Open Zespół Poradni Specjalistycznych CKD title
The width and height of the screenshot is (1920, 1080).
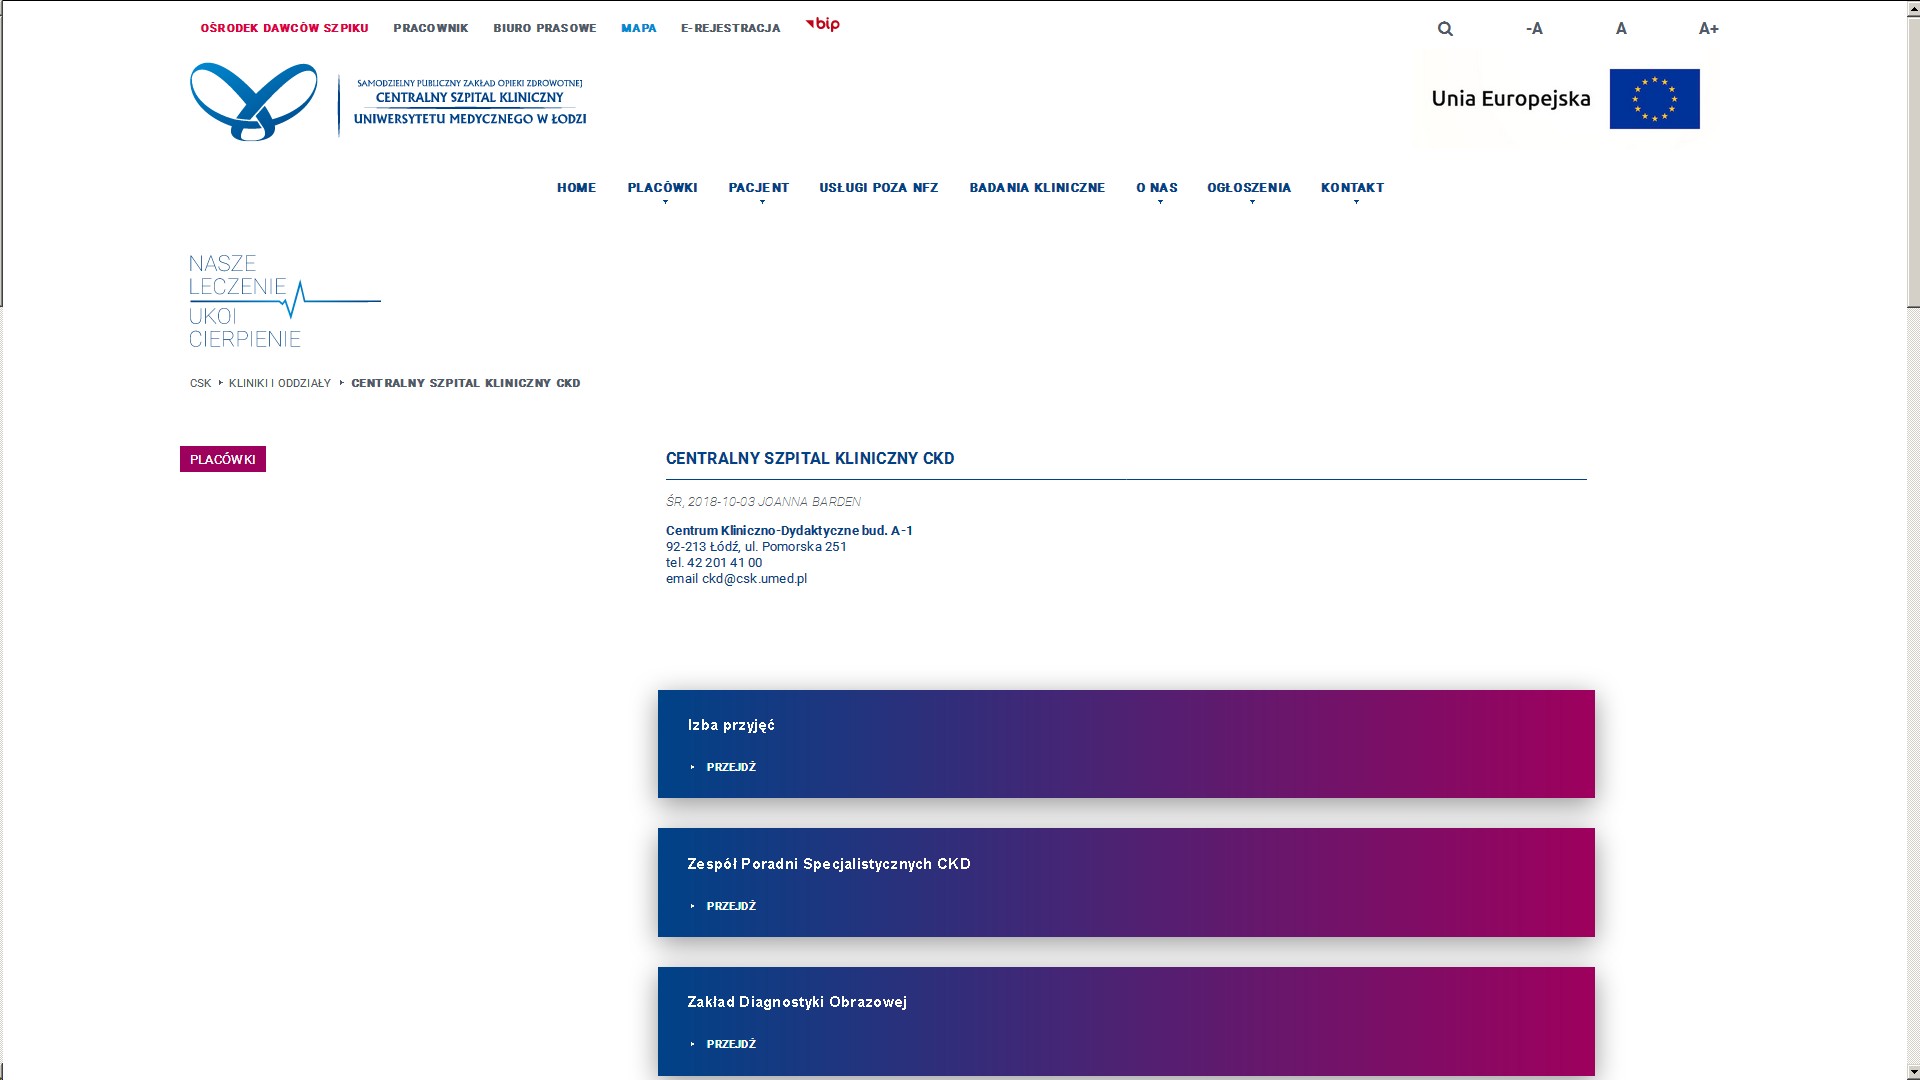pyautogui.click(x=829, y=864)
